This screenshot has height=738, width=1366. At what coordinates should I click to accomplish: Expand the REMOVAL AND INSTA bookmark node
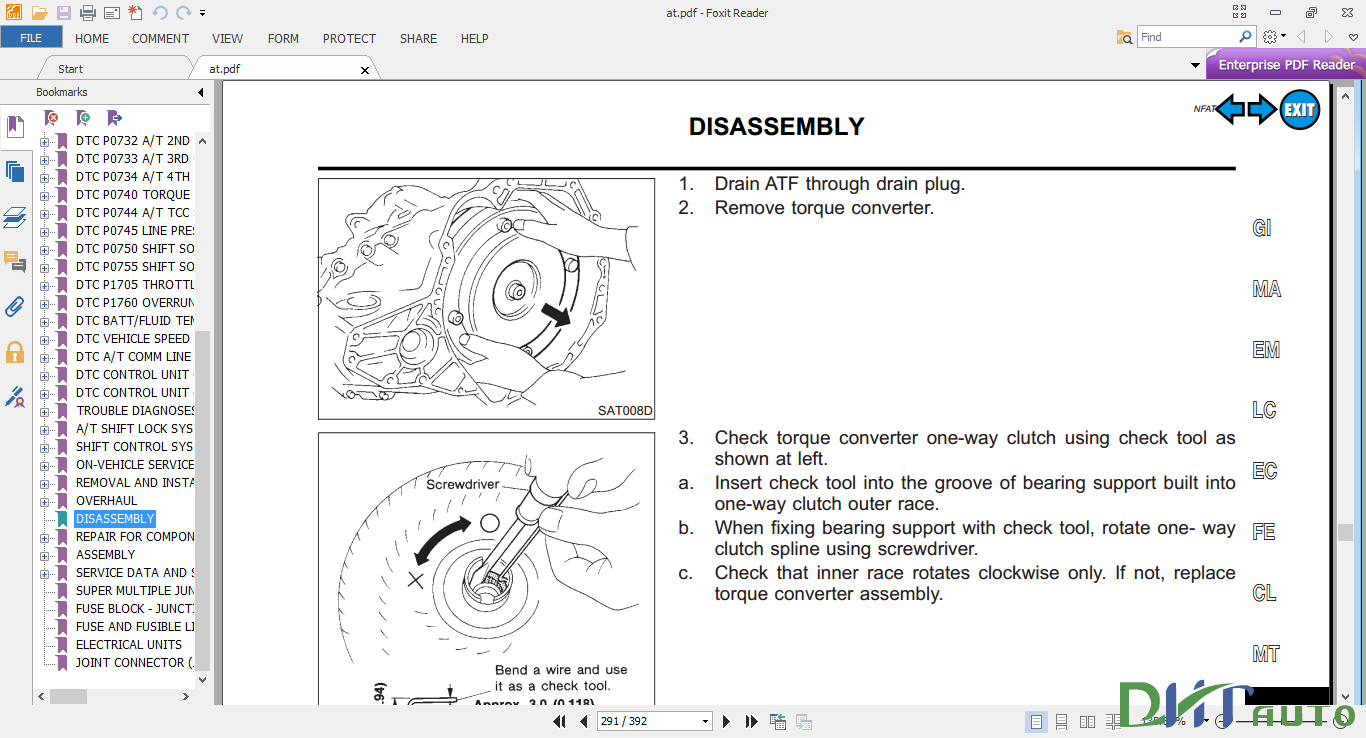(x=45, y=483)
